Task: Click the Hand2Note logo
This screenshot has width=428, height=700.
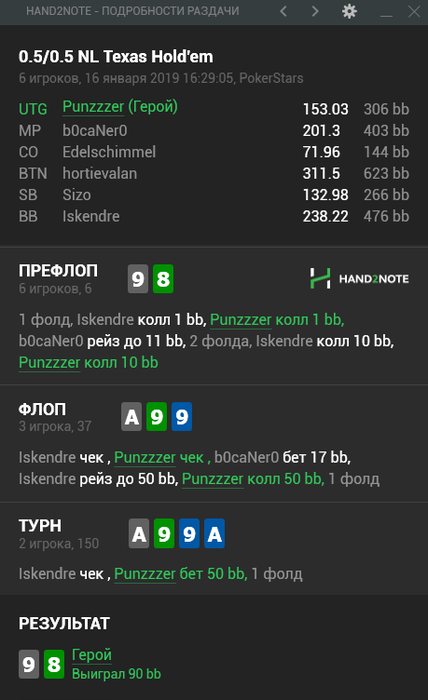Action: [359, 279]
